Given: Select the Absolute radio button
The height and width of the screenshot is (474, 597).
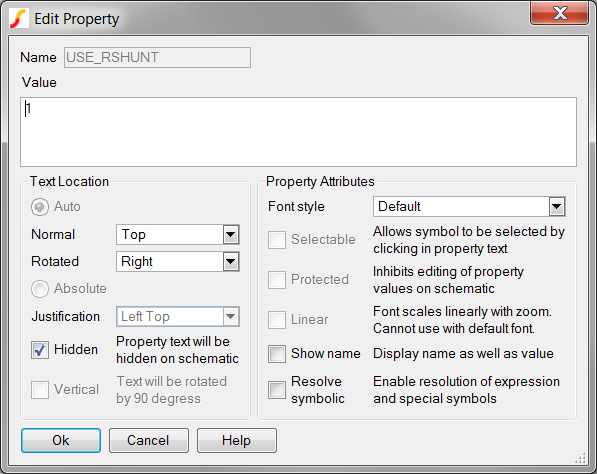Looking at the screenshot, I should coord(40,289).
